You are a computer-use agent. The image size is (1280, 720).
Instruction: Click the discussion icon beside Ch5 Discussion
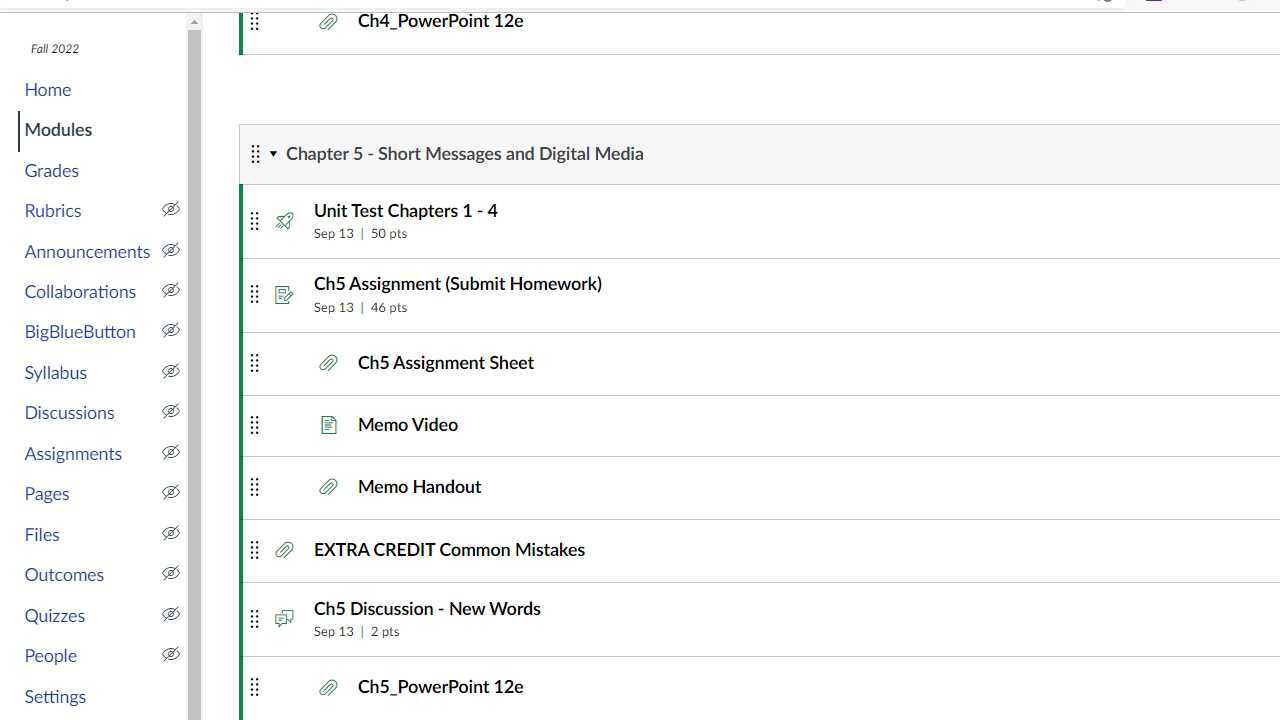(285, 619)
